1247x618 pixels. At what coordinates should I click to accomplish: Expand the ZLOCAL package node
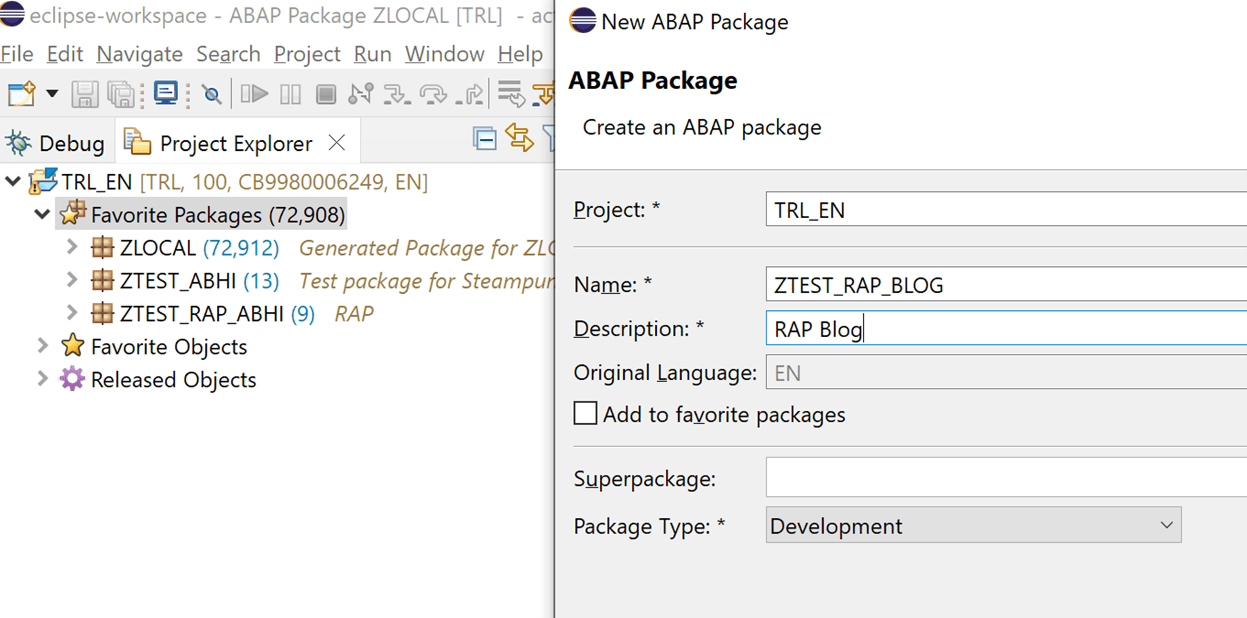(72, 247)
